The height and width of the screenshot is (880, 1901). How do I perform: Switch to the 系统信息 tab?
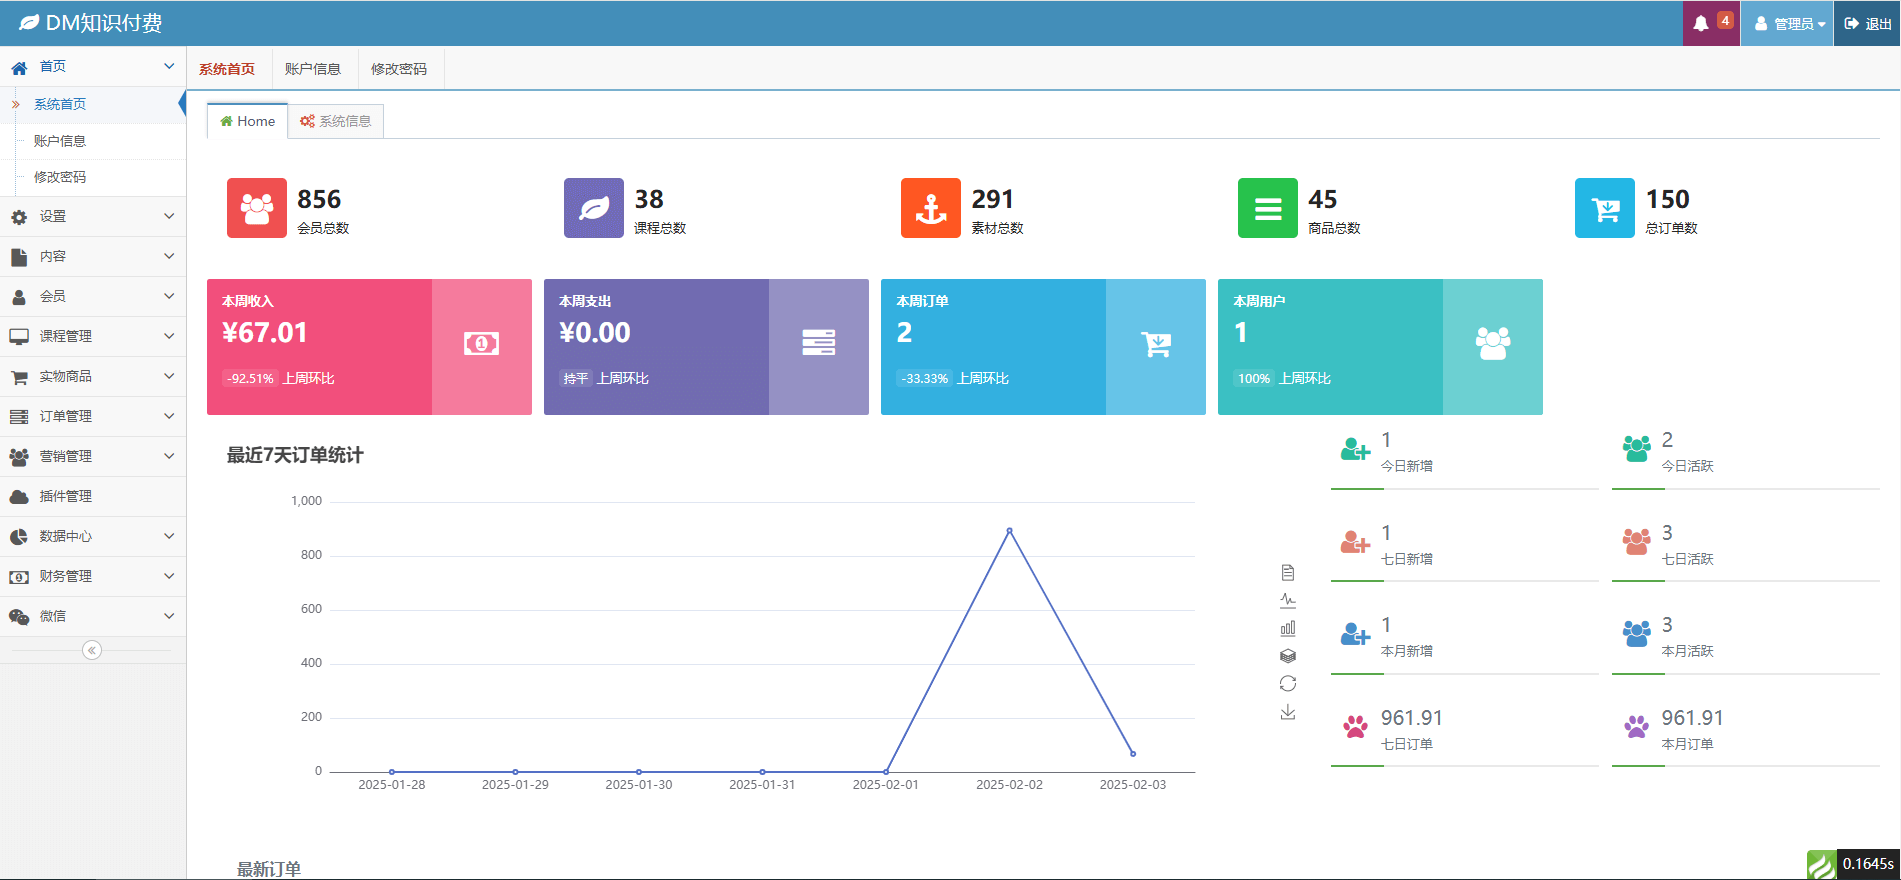point(336,121)
